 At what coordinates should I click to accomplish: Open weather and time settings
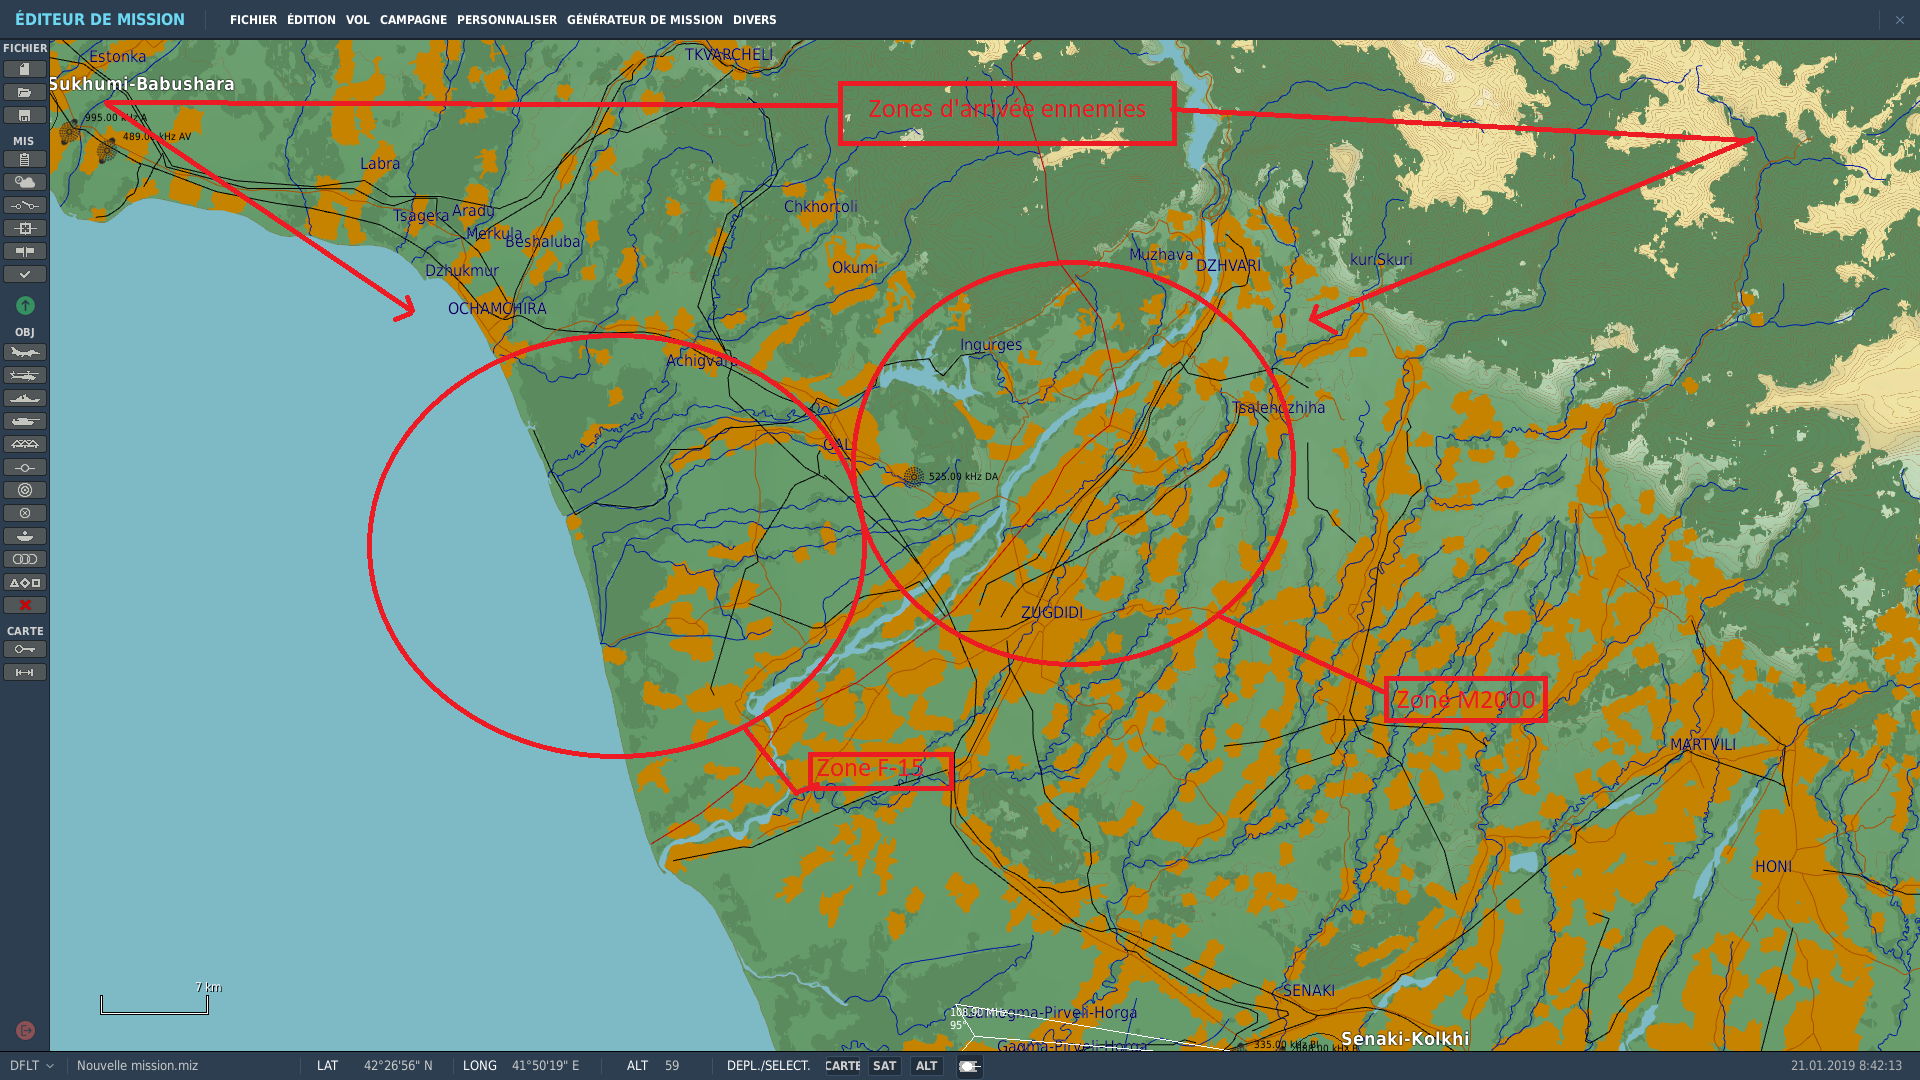point(25,182)
